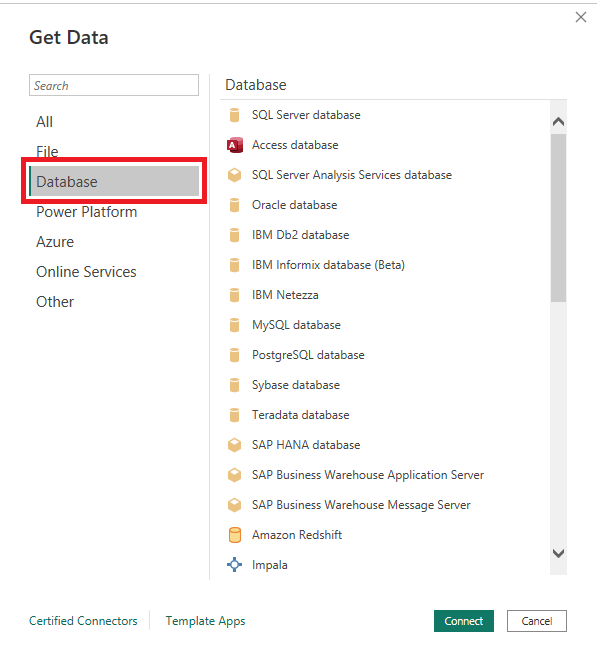The image size is (597, 661).
Task: Click the vertical scrollbar thumb
Action: 558,218
